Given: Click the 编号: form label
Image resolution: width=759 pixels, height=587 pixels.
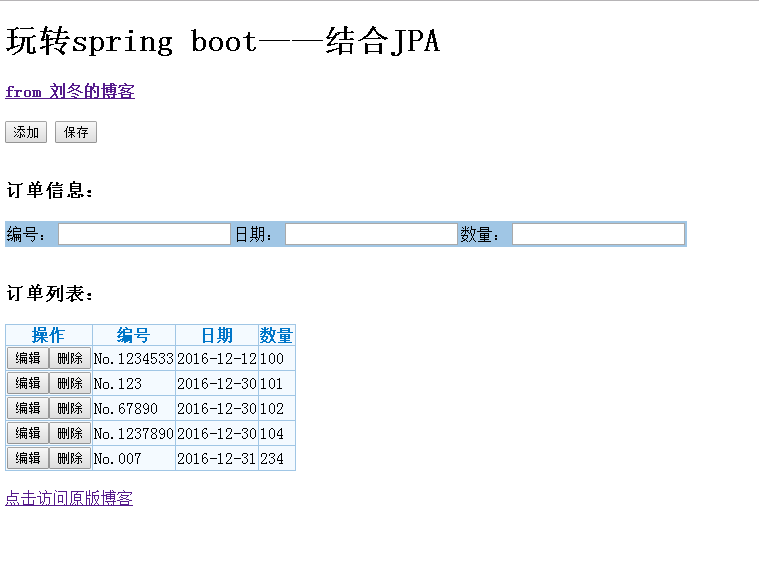Looking at the screenshot, I should (26, 235).
